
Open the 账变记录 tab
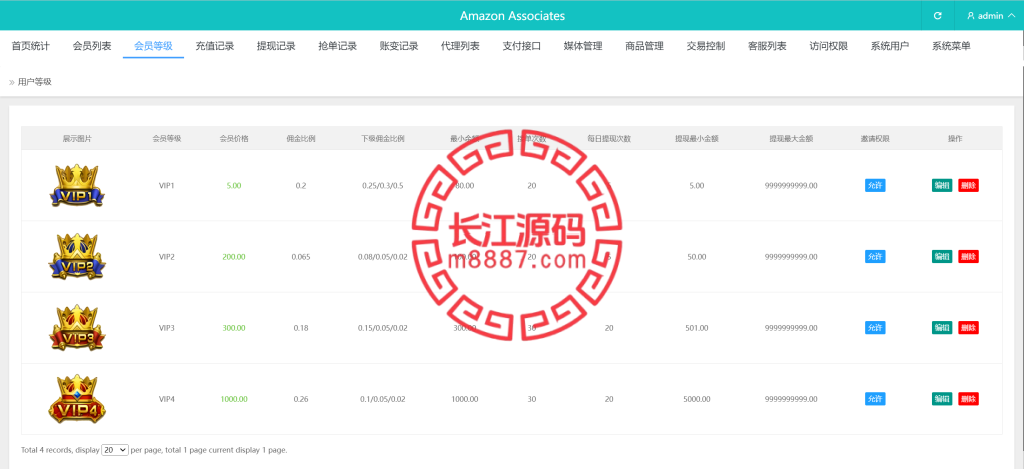[399, 46]
